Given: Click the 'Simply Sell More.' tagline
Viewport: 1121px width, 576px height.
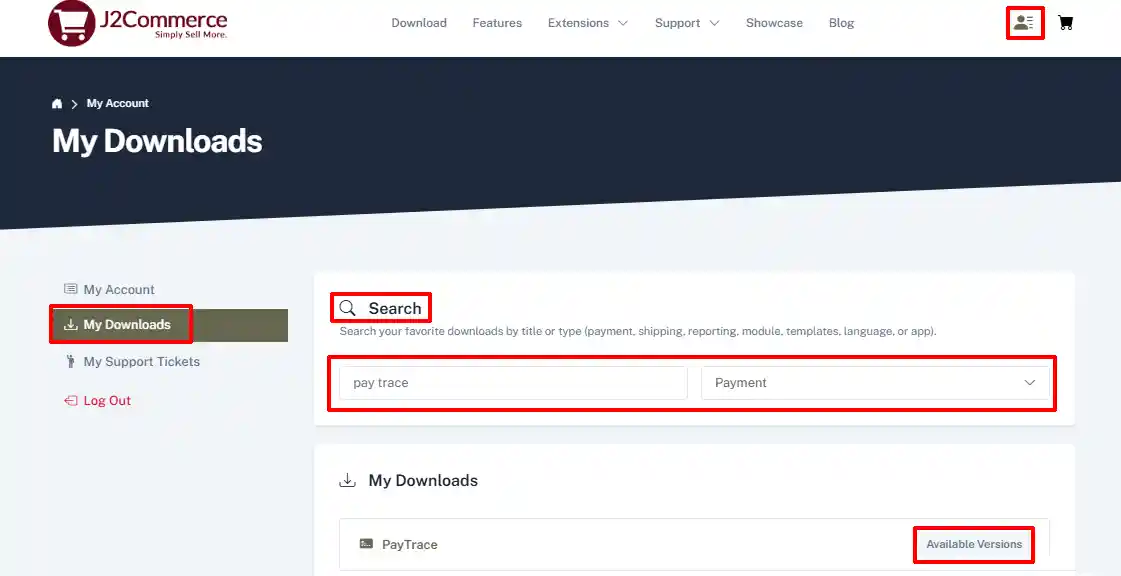Looking at the screenshot, I should 191,34.
